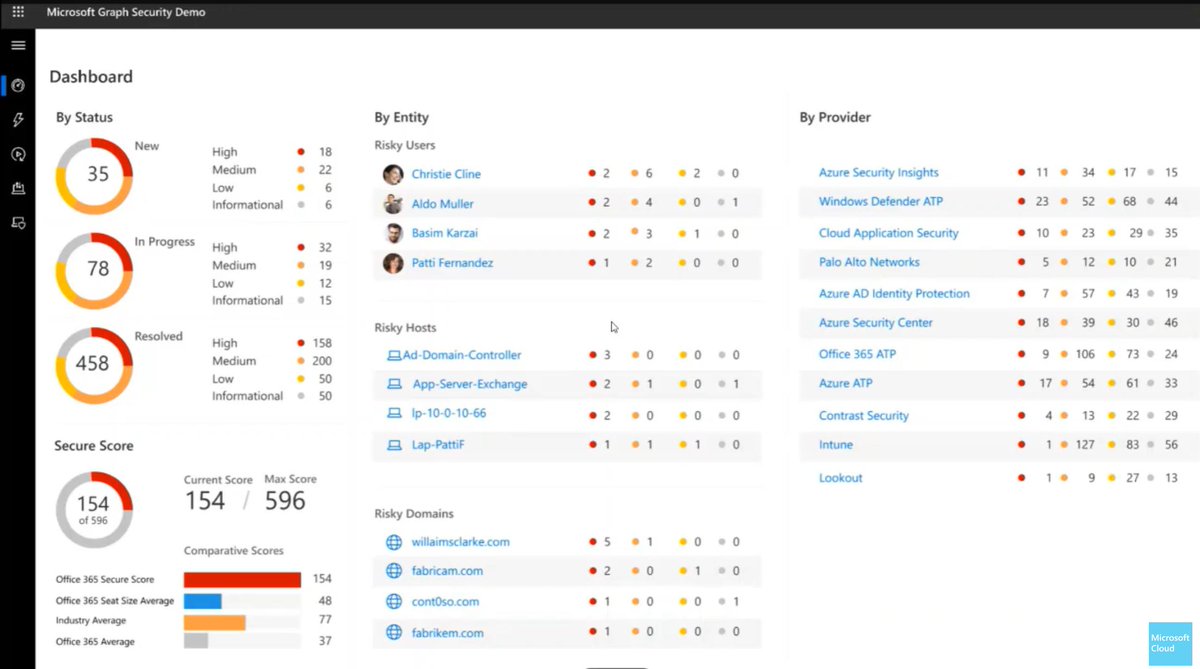Open Intune provider link
The width and height of the screenshot is (1200, 669).
coord(836,445)
